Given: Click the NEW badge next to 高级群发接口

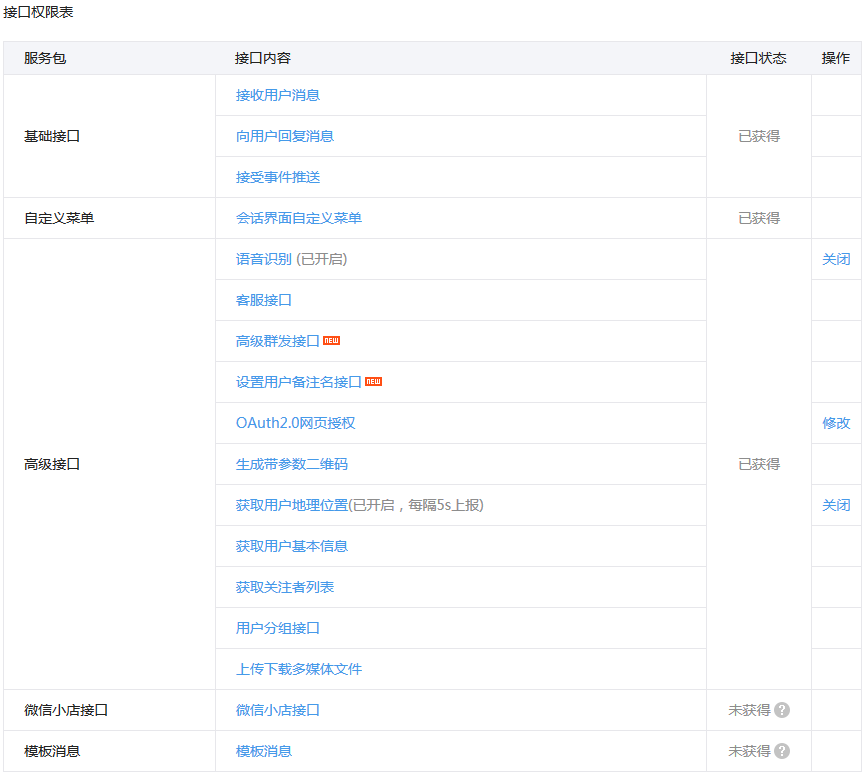Looking at the screenshot, I should [x=331, y=341].
